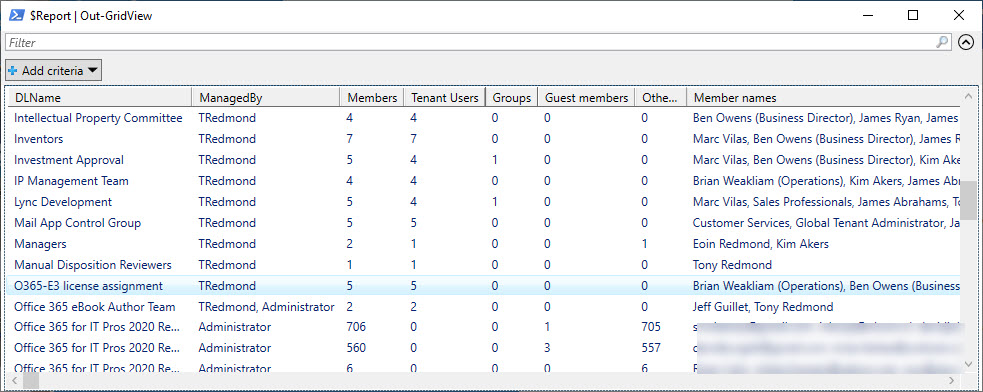Click 'Jeff Guillet, Tony Redmond' member names cell
The width and height of the screenshot is (983, 392).
tap(763, 307)
